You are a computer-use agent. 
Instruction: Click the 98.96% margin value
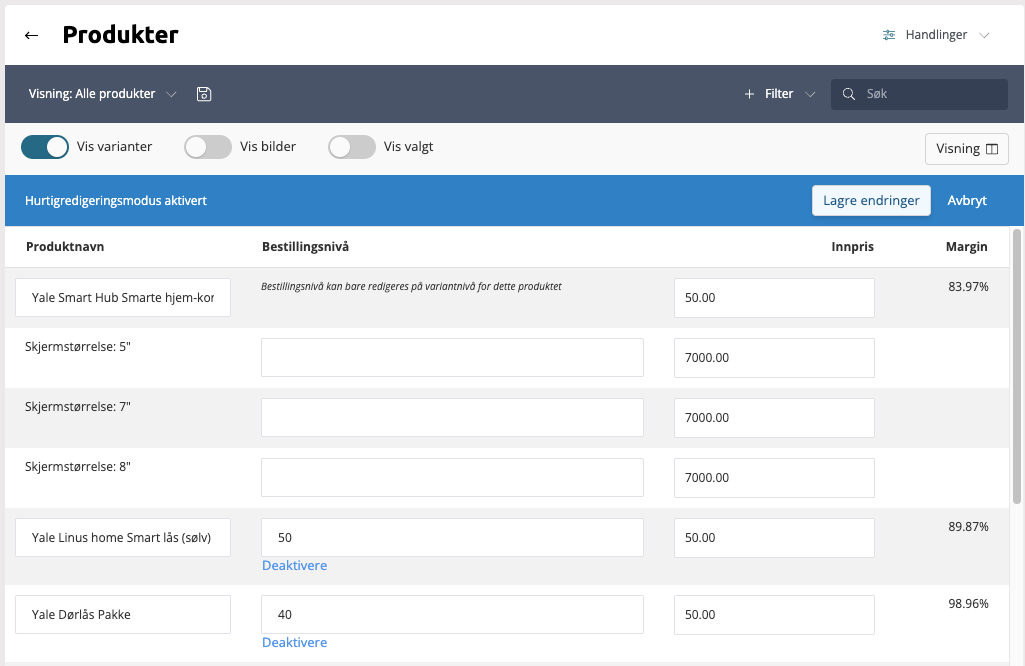click(968, 603)
